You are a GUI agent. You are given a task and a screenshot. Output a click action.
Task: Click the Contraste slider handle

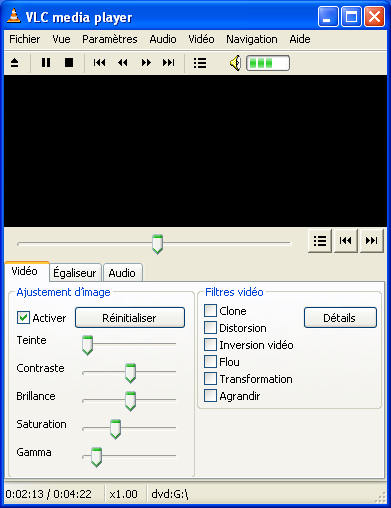[x=130, y=373]
